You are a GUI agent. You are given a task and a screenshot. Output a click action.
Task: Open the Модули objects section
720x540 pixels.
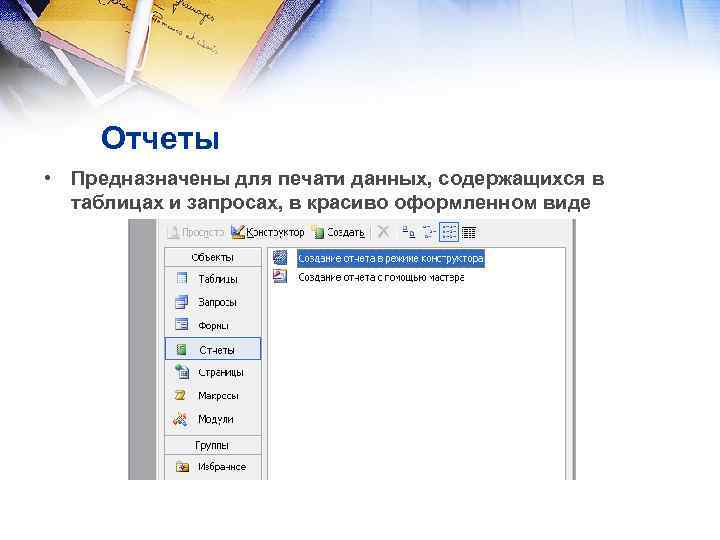(x=213, y=419)
